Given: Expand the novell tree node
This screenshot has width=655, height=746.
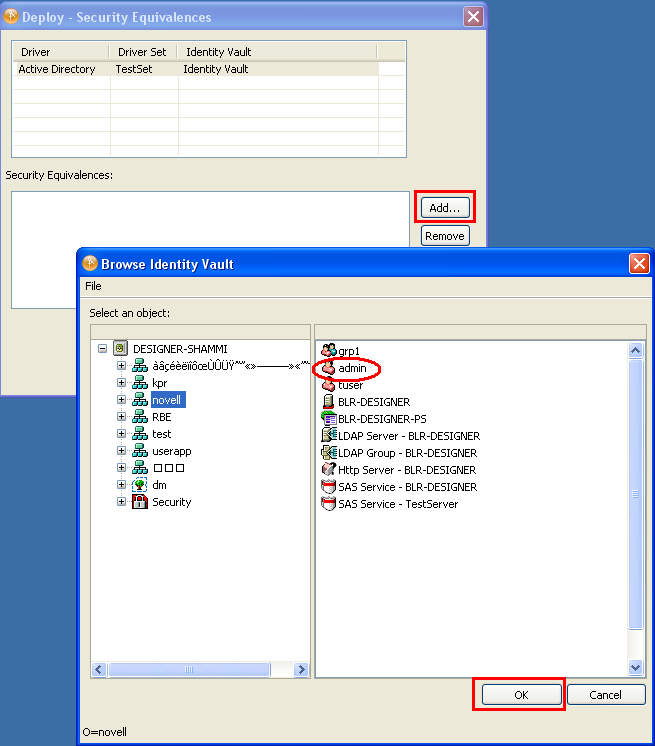Looking at the screenshot, I should (121, 400).
